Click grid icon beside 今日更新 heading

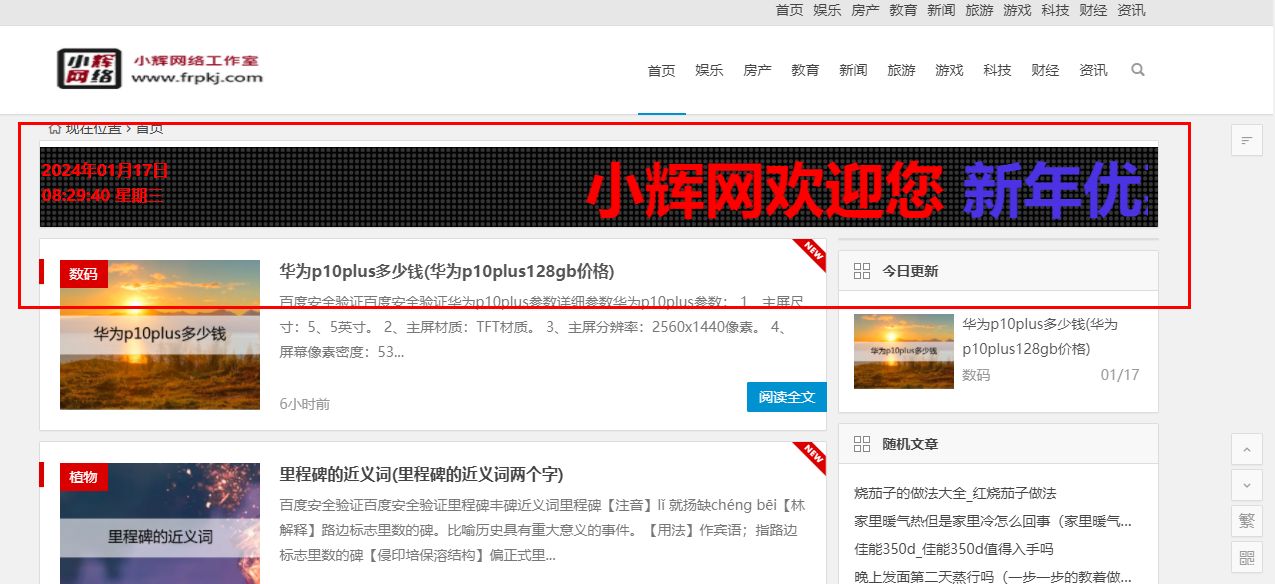(x=862, y=271)
